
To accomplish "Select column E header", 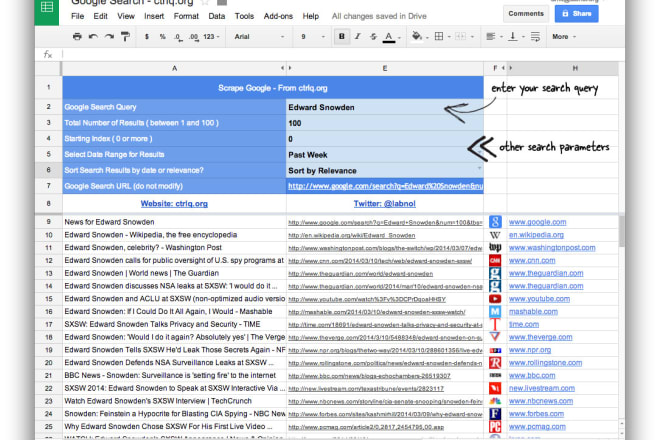I will pos(385,68).
